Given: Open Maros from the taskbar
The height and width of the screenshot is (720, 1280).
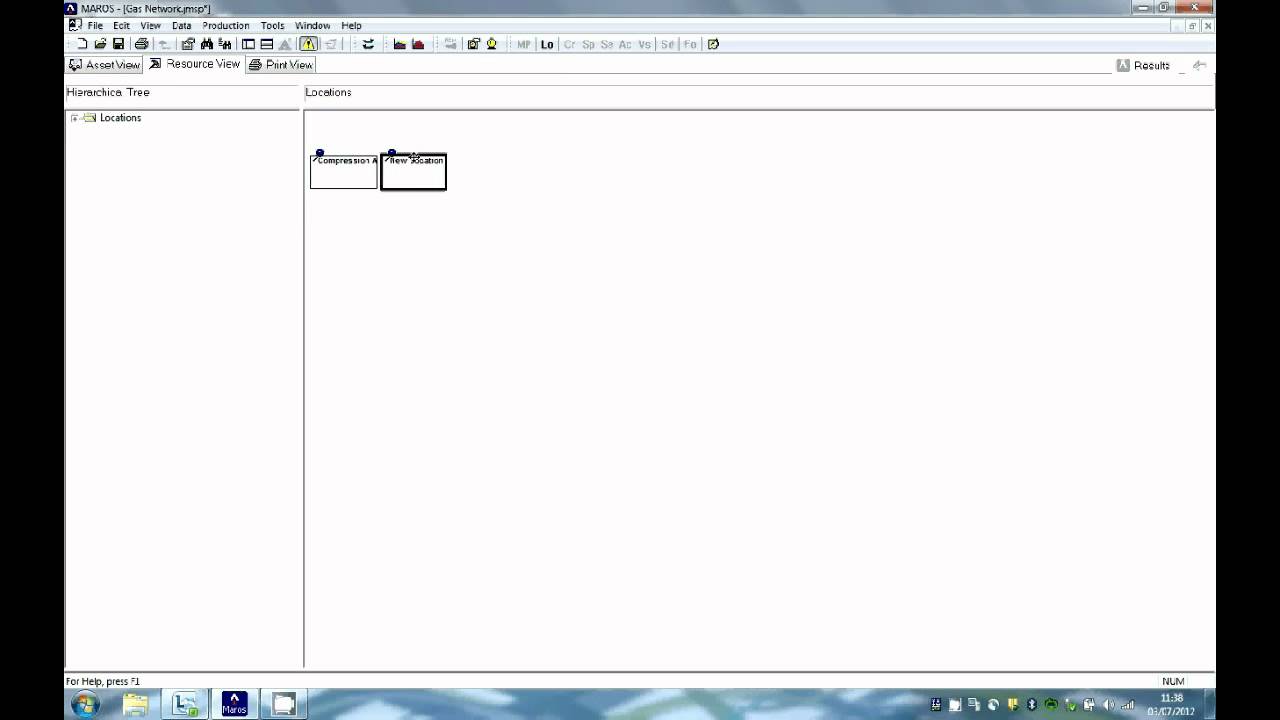Looking at the screenshot, I should [234, 704].
